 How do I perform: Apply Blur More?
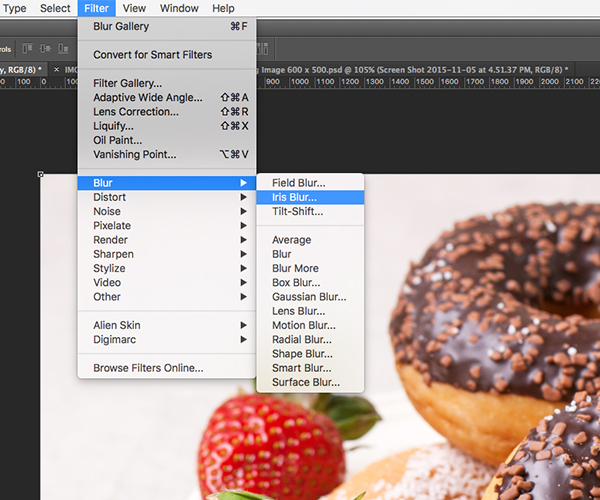click(x=310, y=268)
